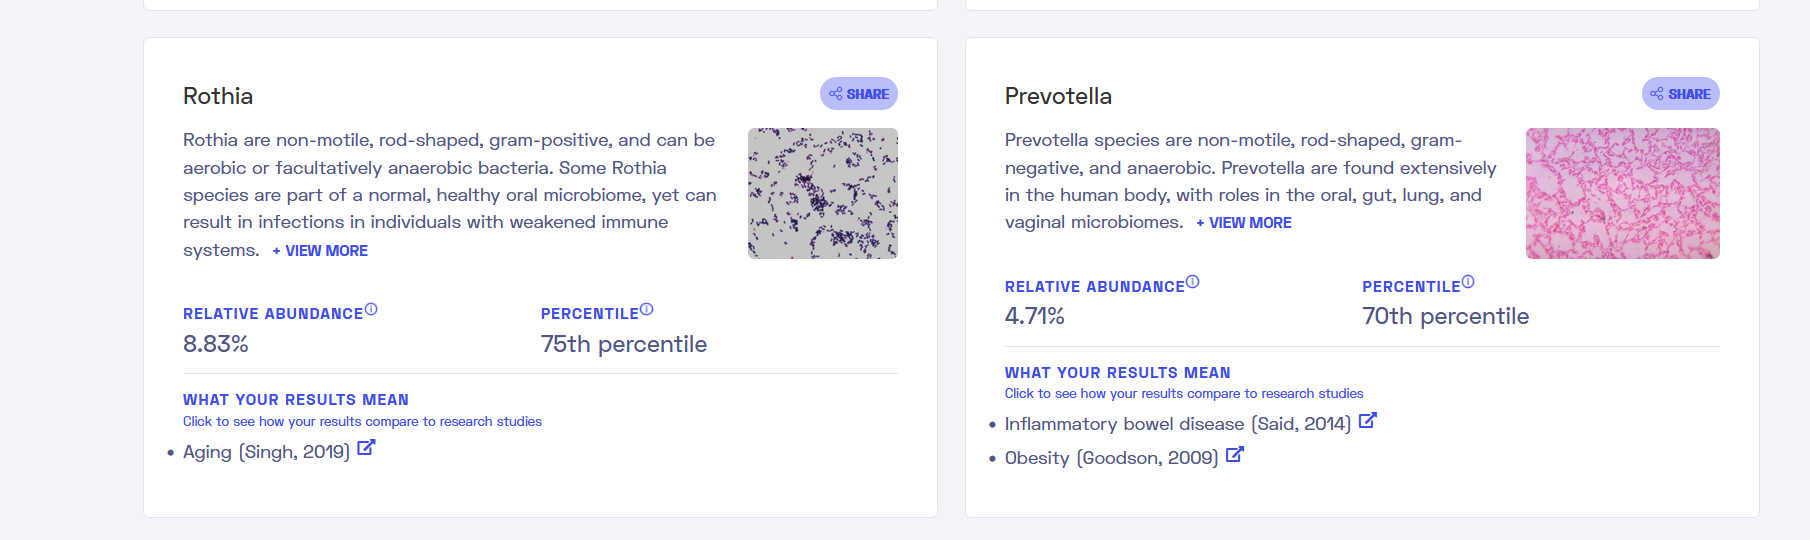
Task: Open Inflammatory bowel disease (Said, 2014) link
Action: pos(1178,424)
